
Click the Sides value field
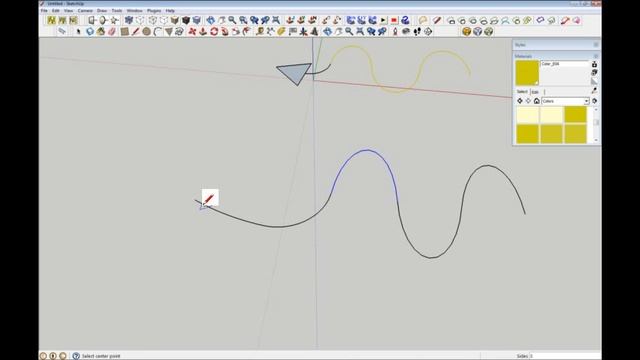coord(564,356)
